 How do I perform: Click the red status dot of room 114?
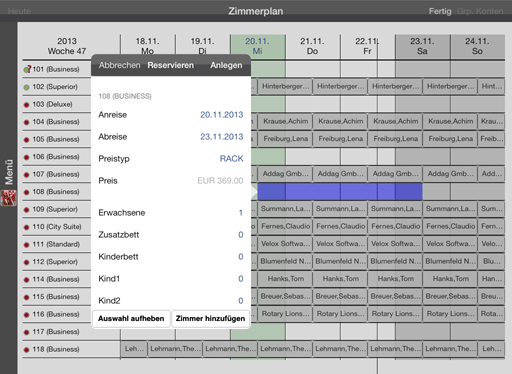point(26,280)
